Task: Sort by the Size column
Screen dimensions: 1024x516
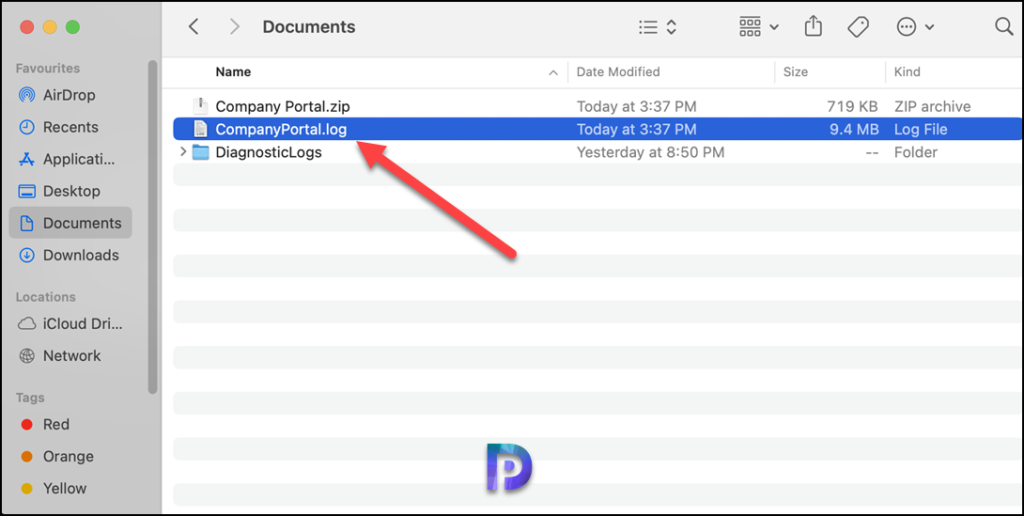Action: point(795,72)
